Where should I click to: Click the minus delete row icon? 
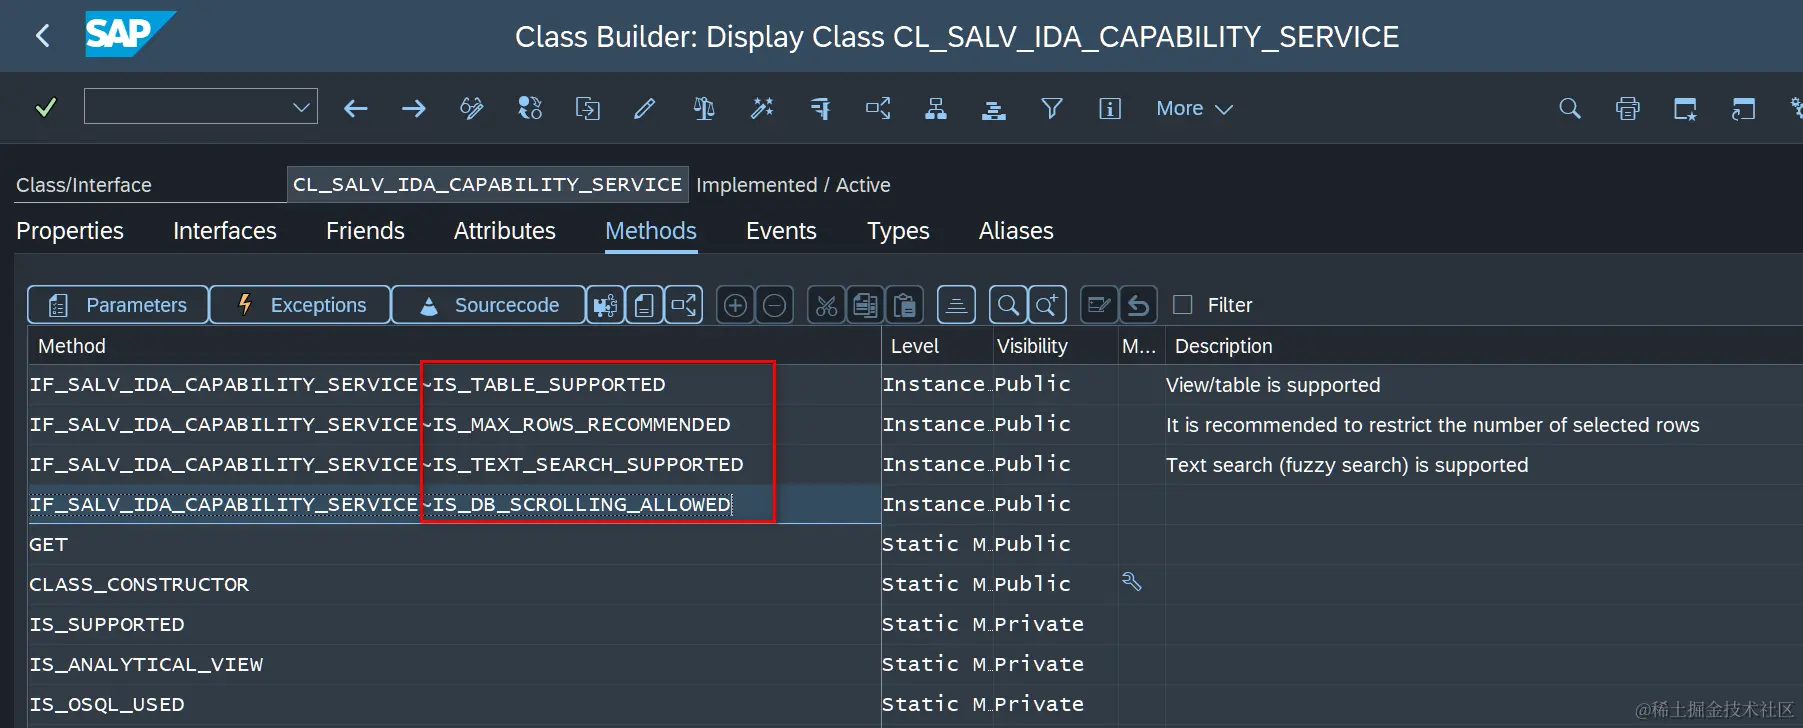pyautogui.click(x=775, y=305)
